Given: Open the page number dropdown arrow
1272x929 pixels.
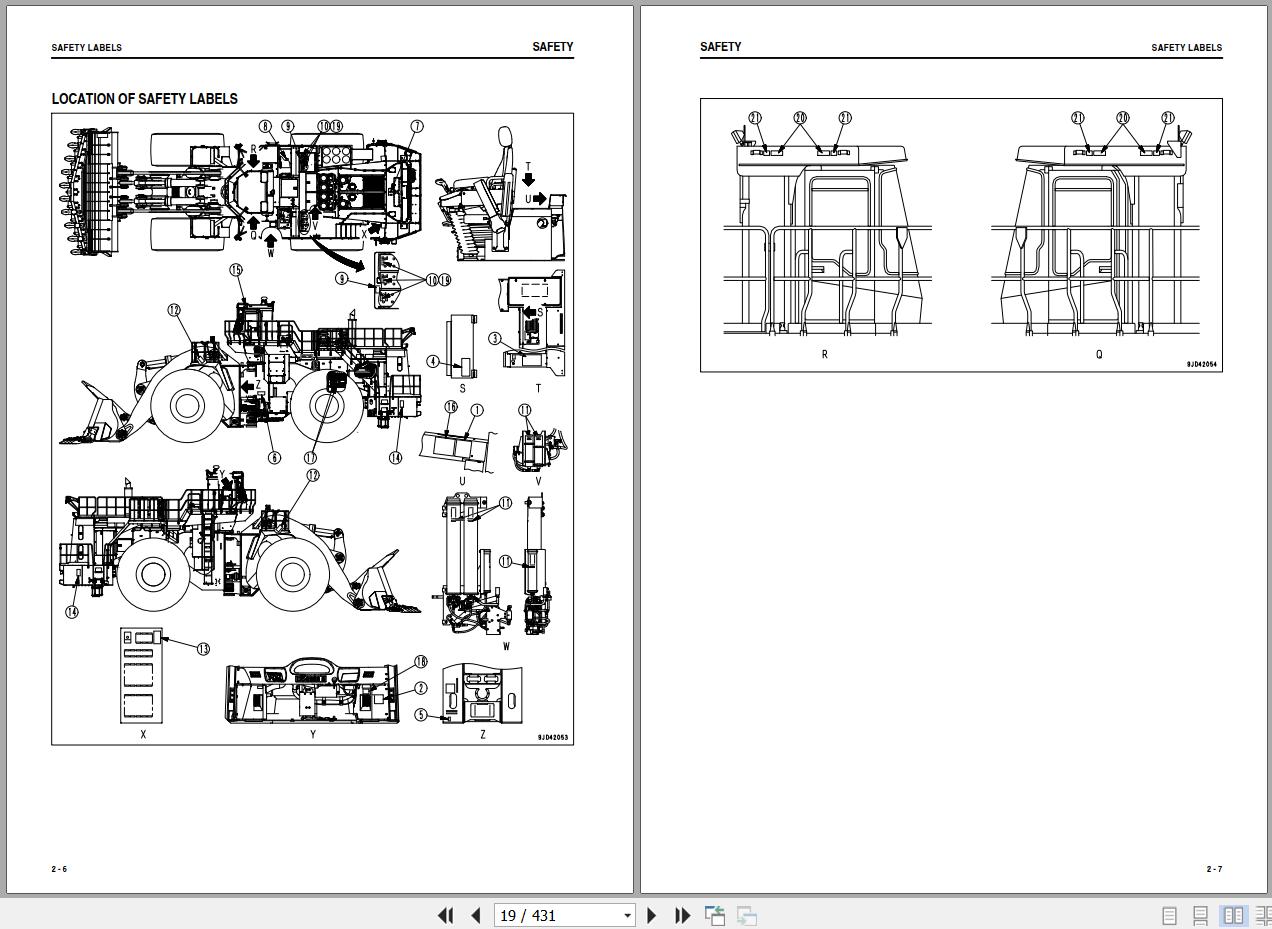Looking at the screenshot, I should 627,915.
